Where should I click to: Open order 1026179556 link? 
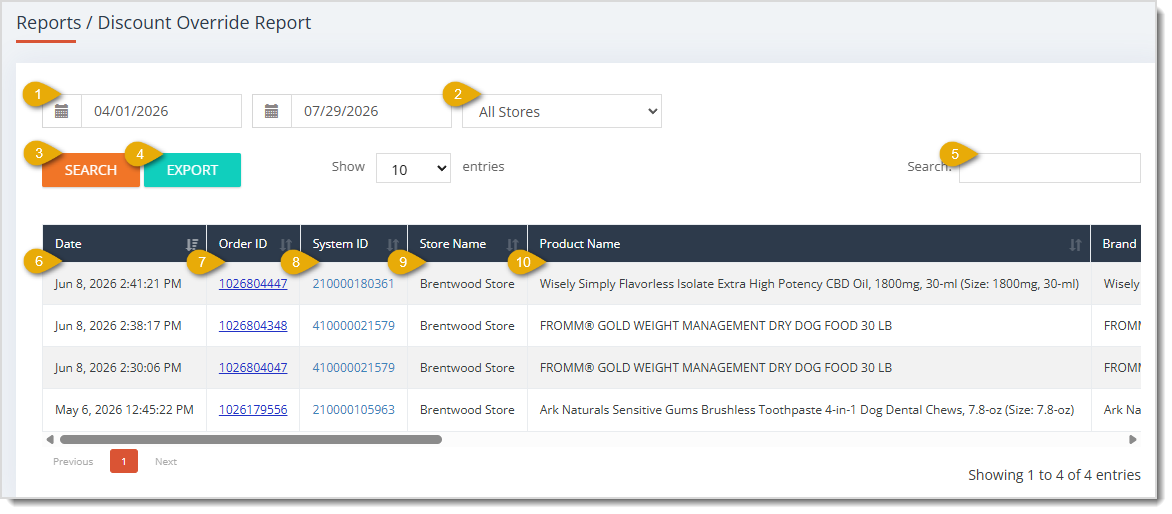253,409
